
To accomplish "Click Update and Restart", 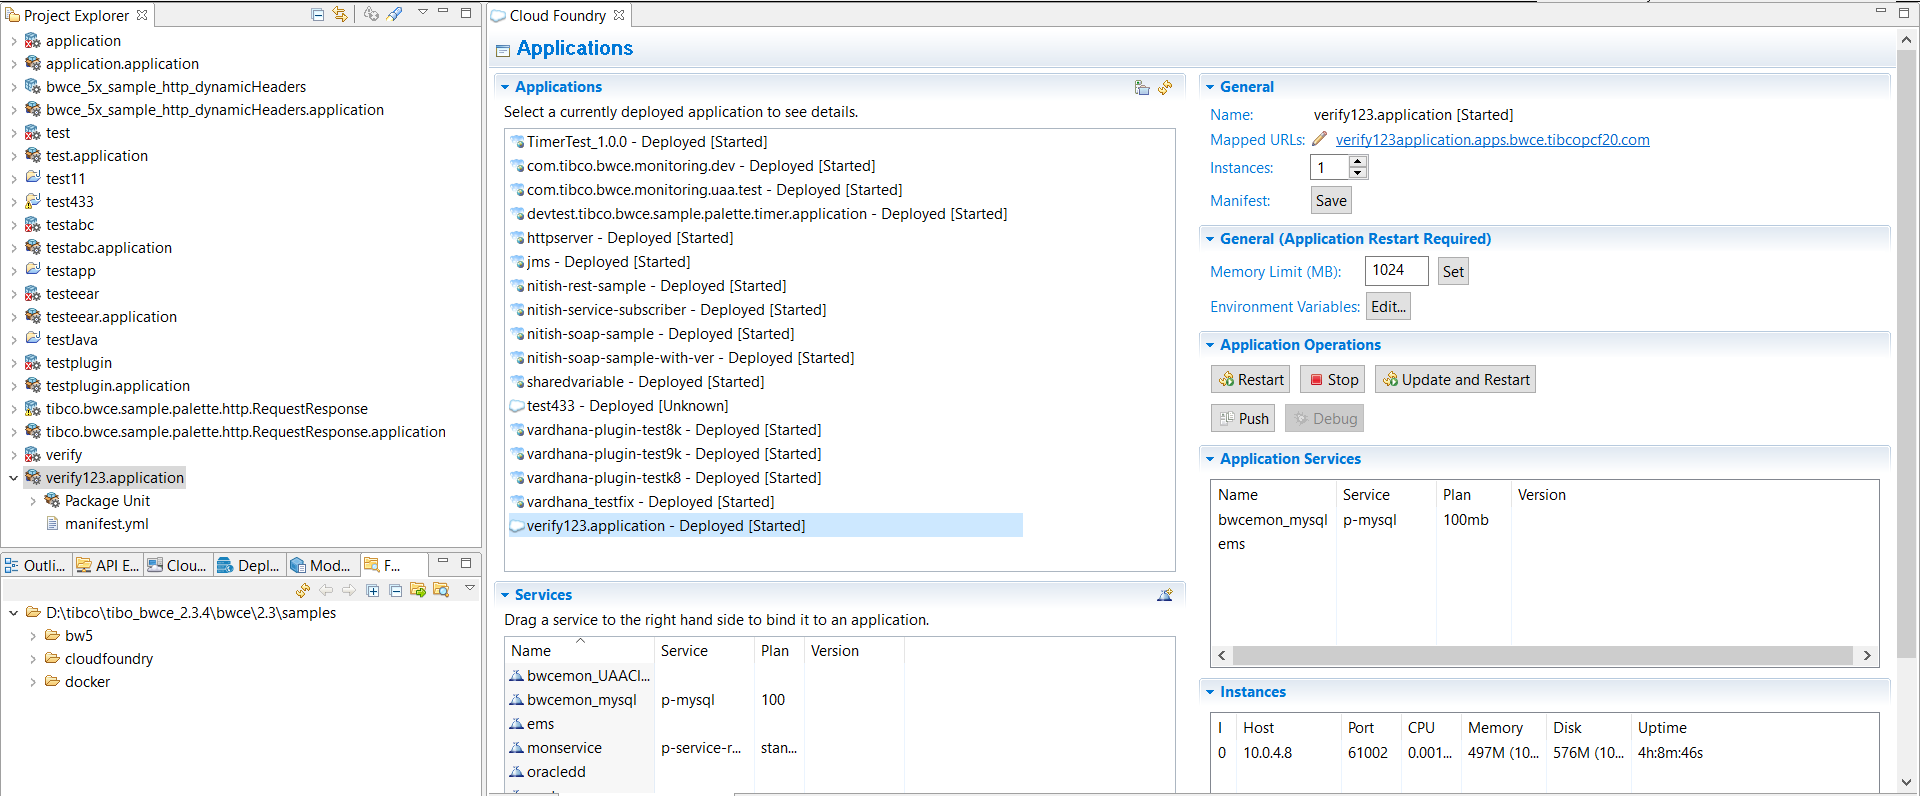I will (x=1455, y=379).
